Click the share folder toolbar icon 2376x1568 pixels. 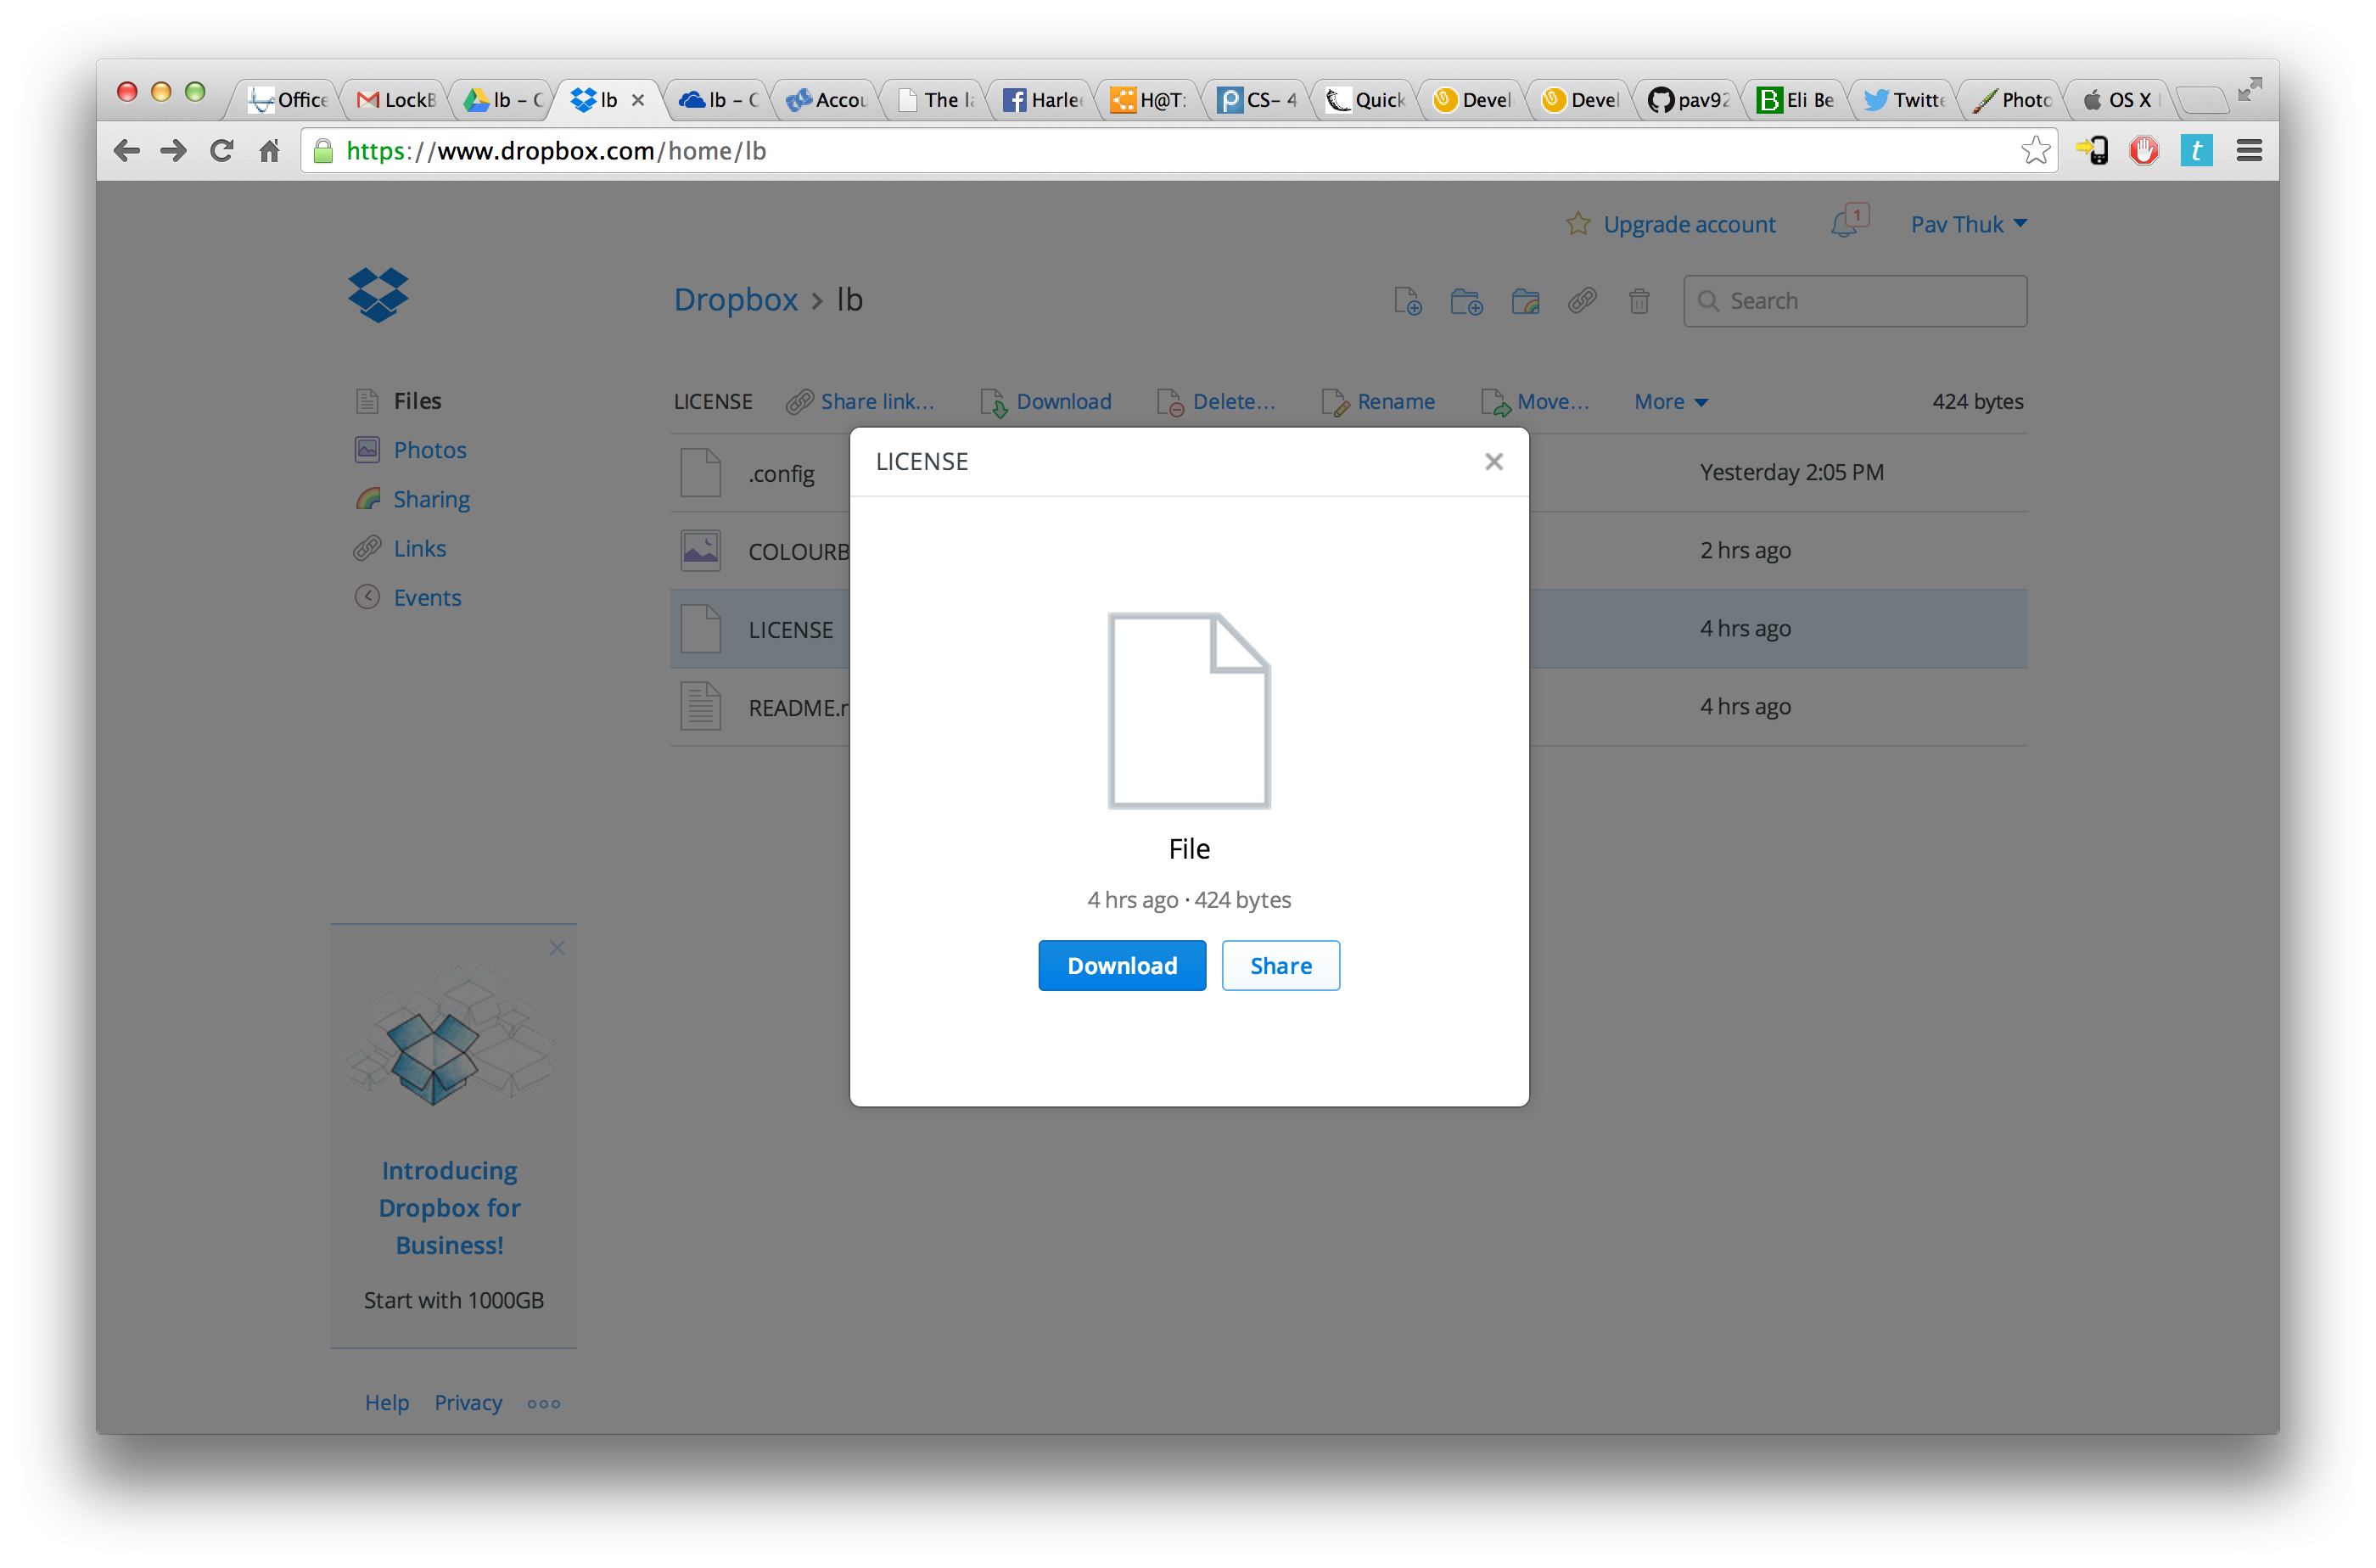point(1525,301)
